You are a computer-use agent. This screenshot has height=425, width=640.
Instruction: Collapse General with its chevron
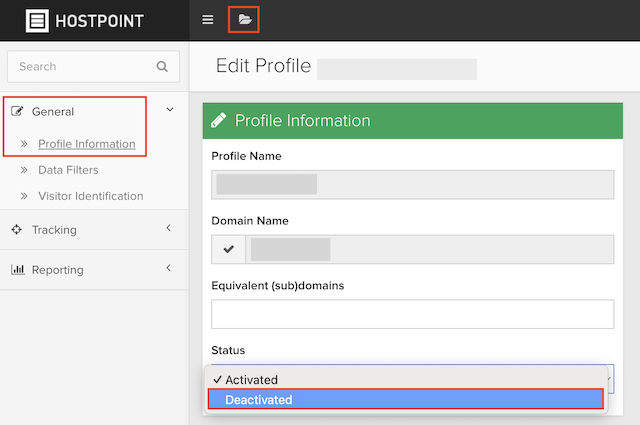(170, 109)
